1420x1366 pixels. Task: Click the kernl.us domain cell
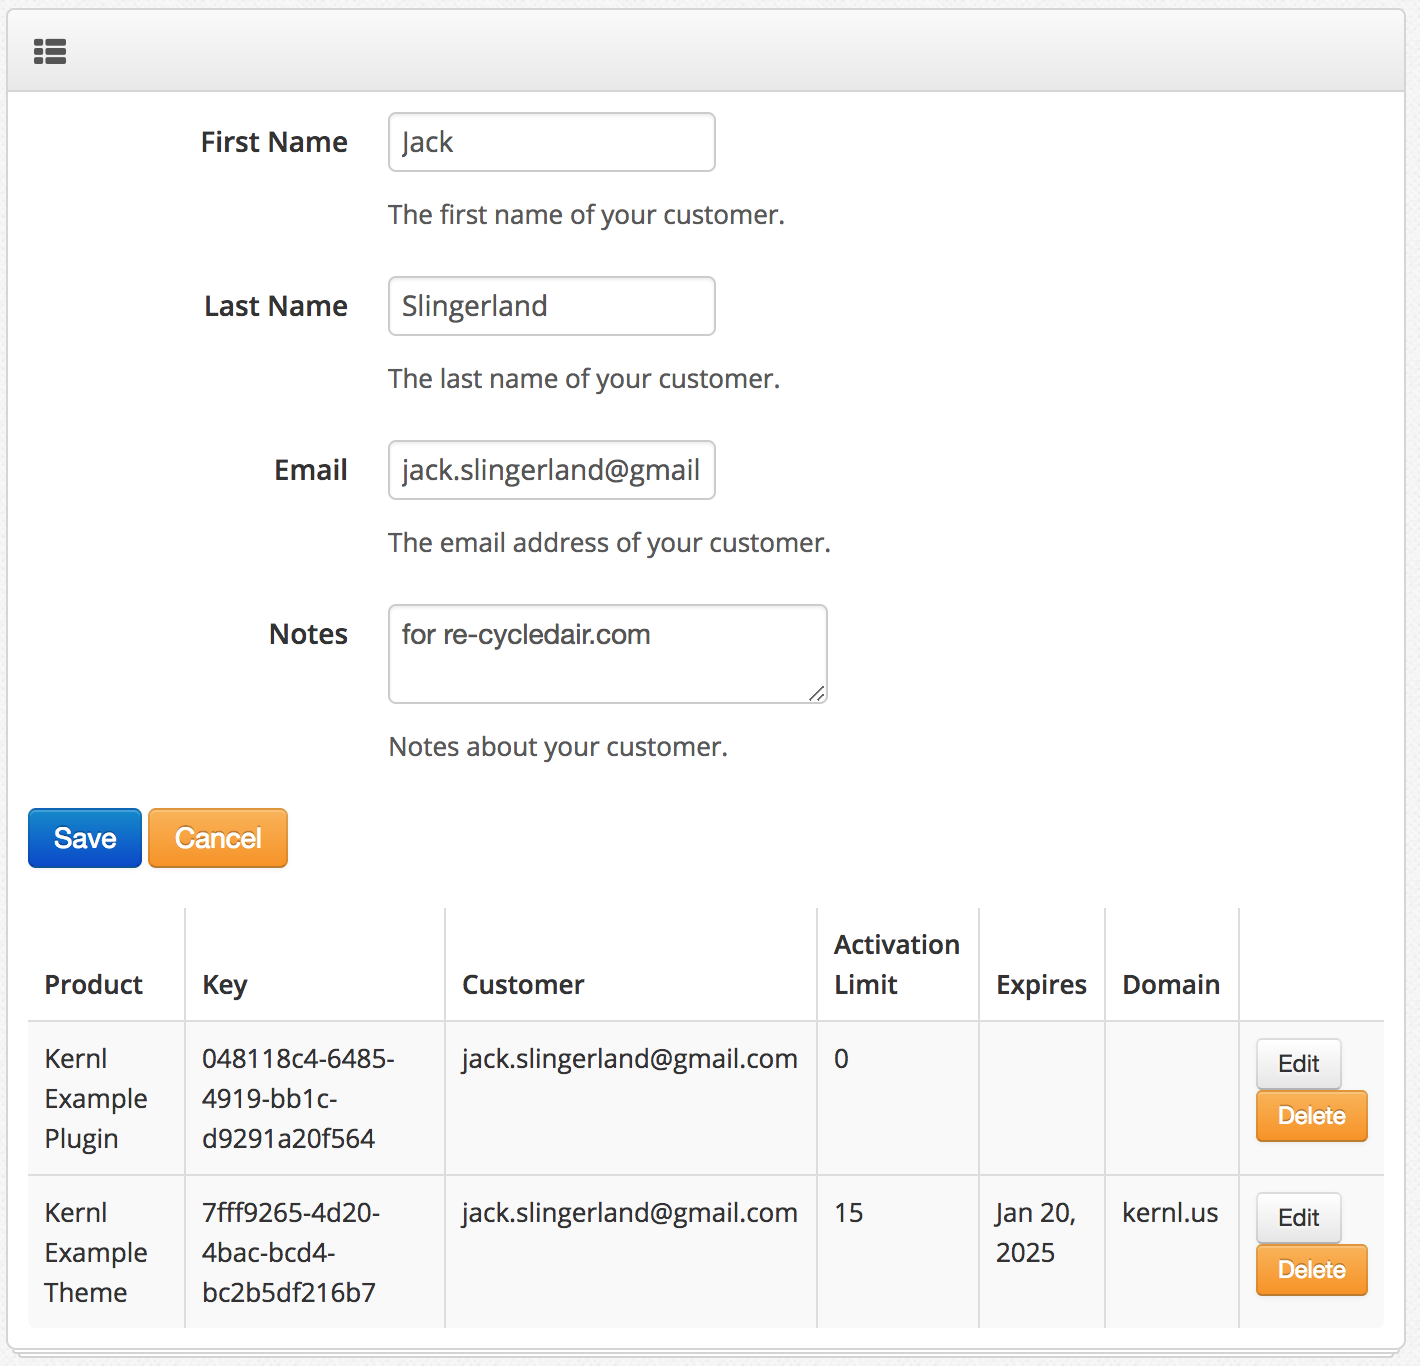click(x=1170, y=1212)
